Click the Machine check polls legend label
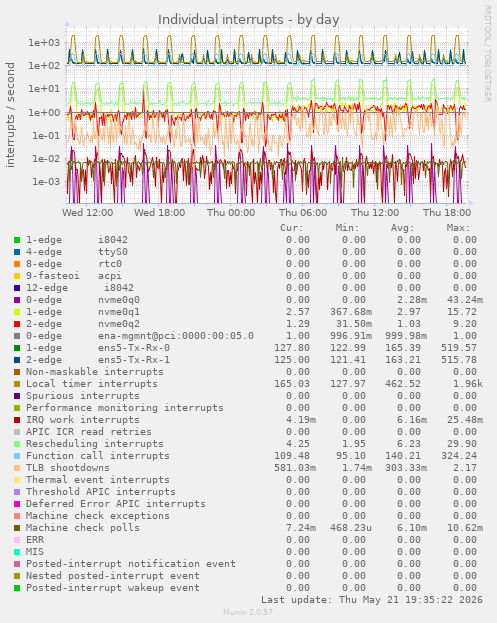497x623 pixels. (x=83, y=528)
